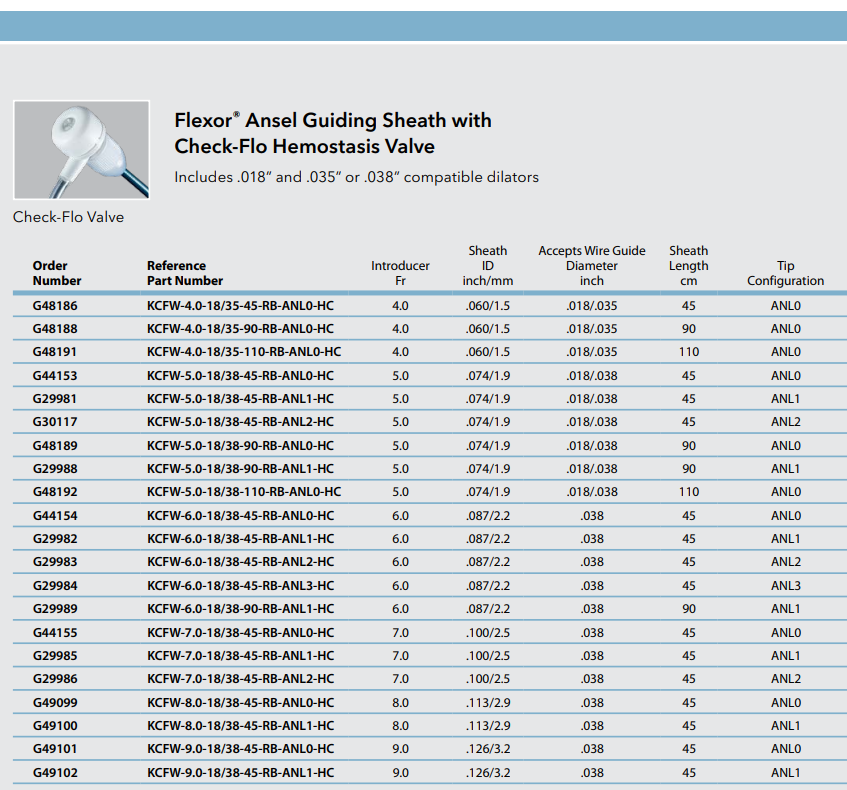This screenshot has height=790, width=847.
Task: Select order number G44153
Action: pos(55,376)
